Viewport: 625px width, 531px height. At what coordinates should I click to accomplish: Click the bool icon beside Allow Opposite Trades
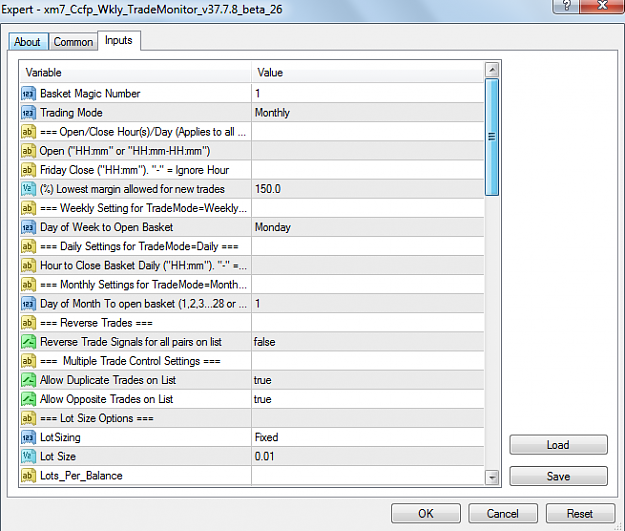28,399
